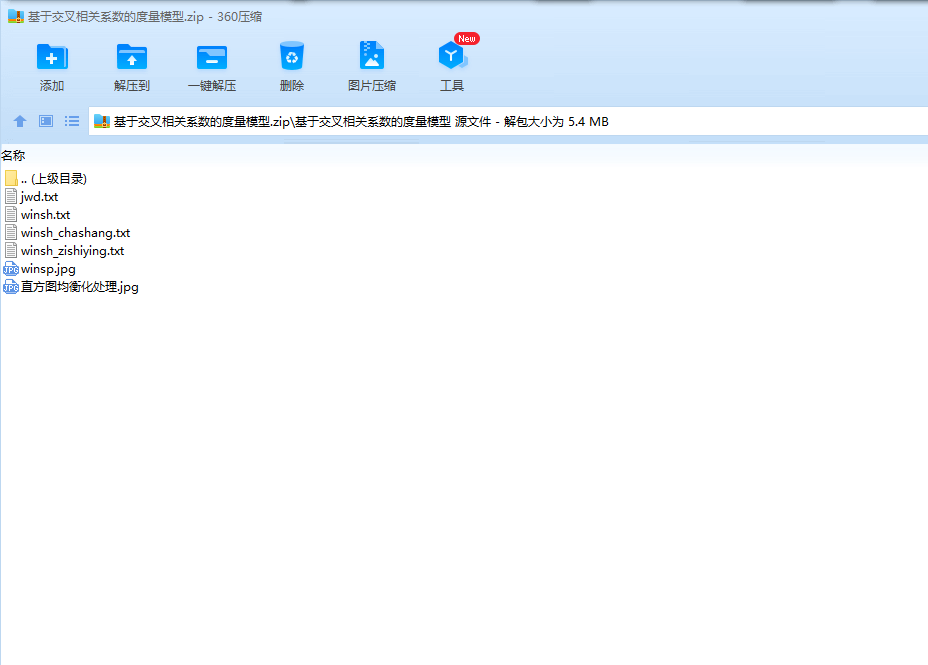928x665 pixels.
Task: Click the Delete (删除) trash icon
Action: point(292,57)
